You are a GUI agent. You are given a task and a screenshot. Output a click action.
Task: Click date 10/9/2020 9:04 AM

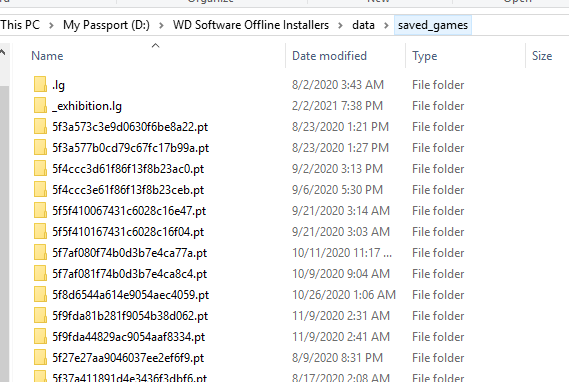pos(341,274)
